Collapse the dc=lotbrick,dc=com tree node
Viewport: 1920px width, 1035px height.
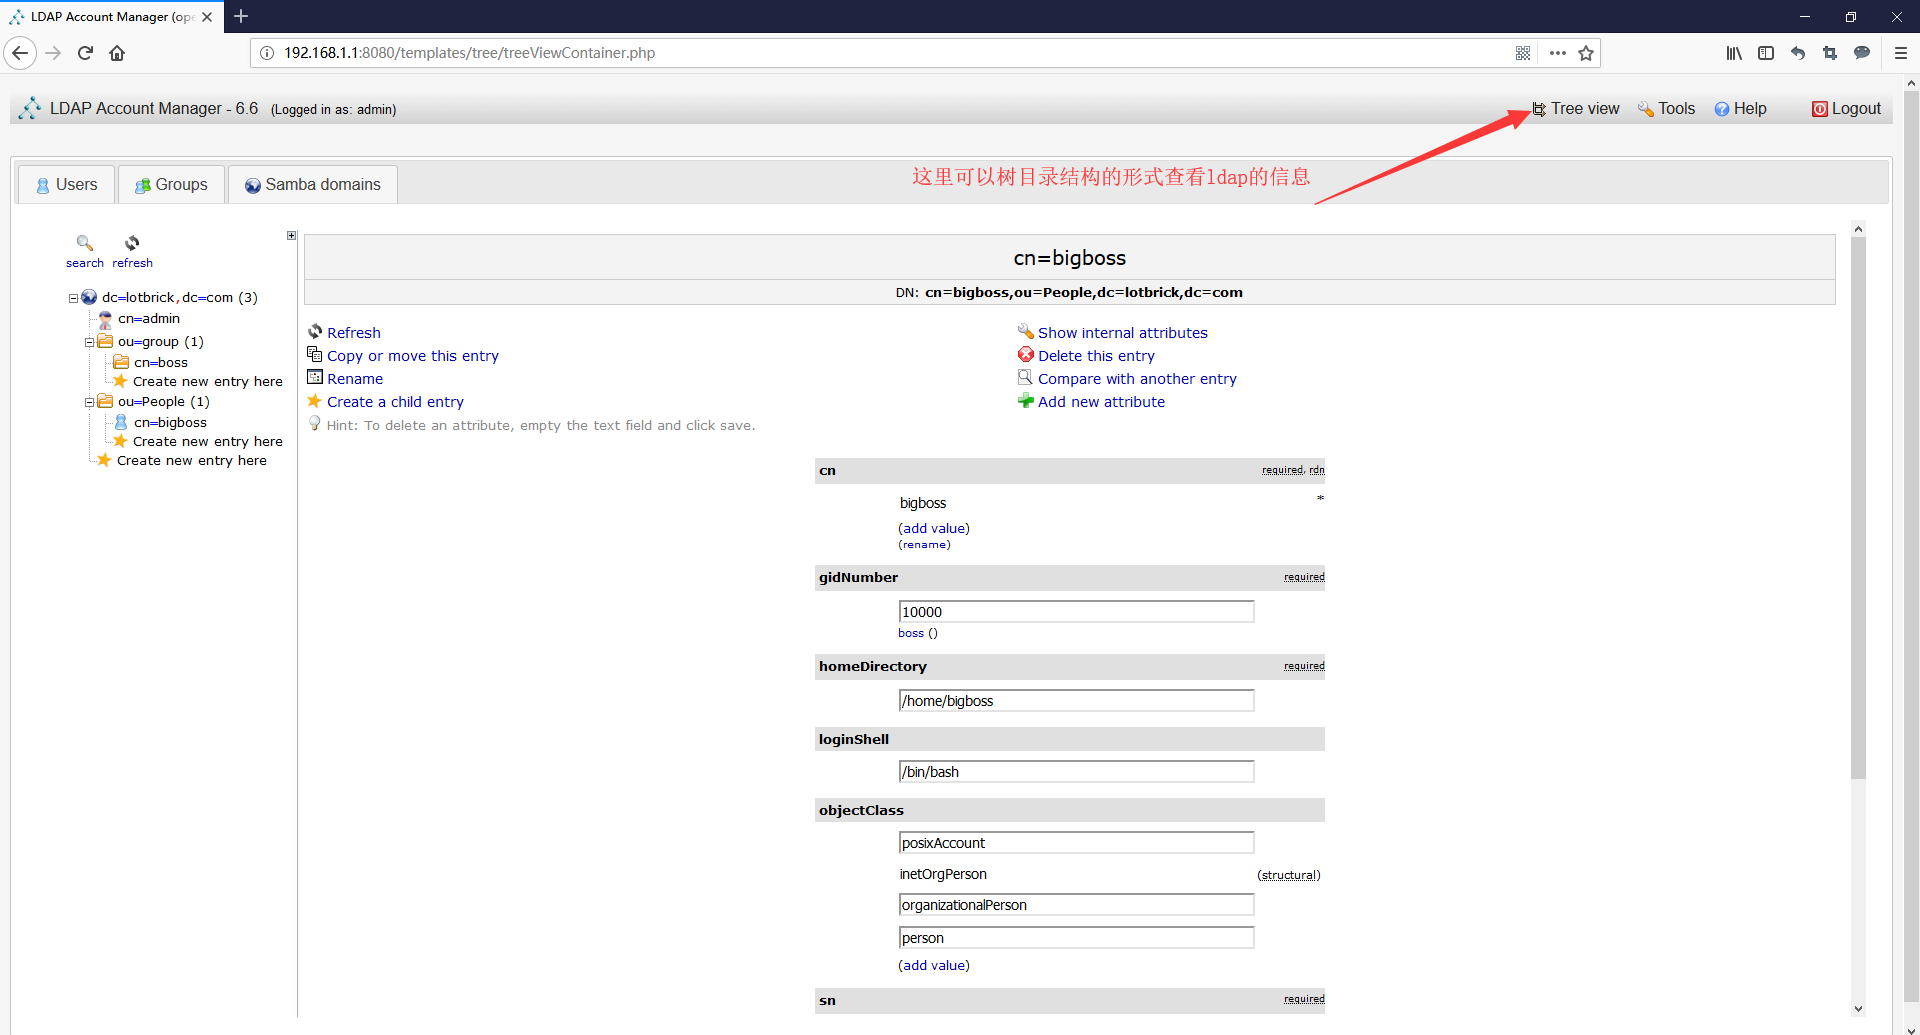click(x=72, y=297)
